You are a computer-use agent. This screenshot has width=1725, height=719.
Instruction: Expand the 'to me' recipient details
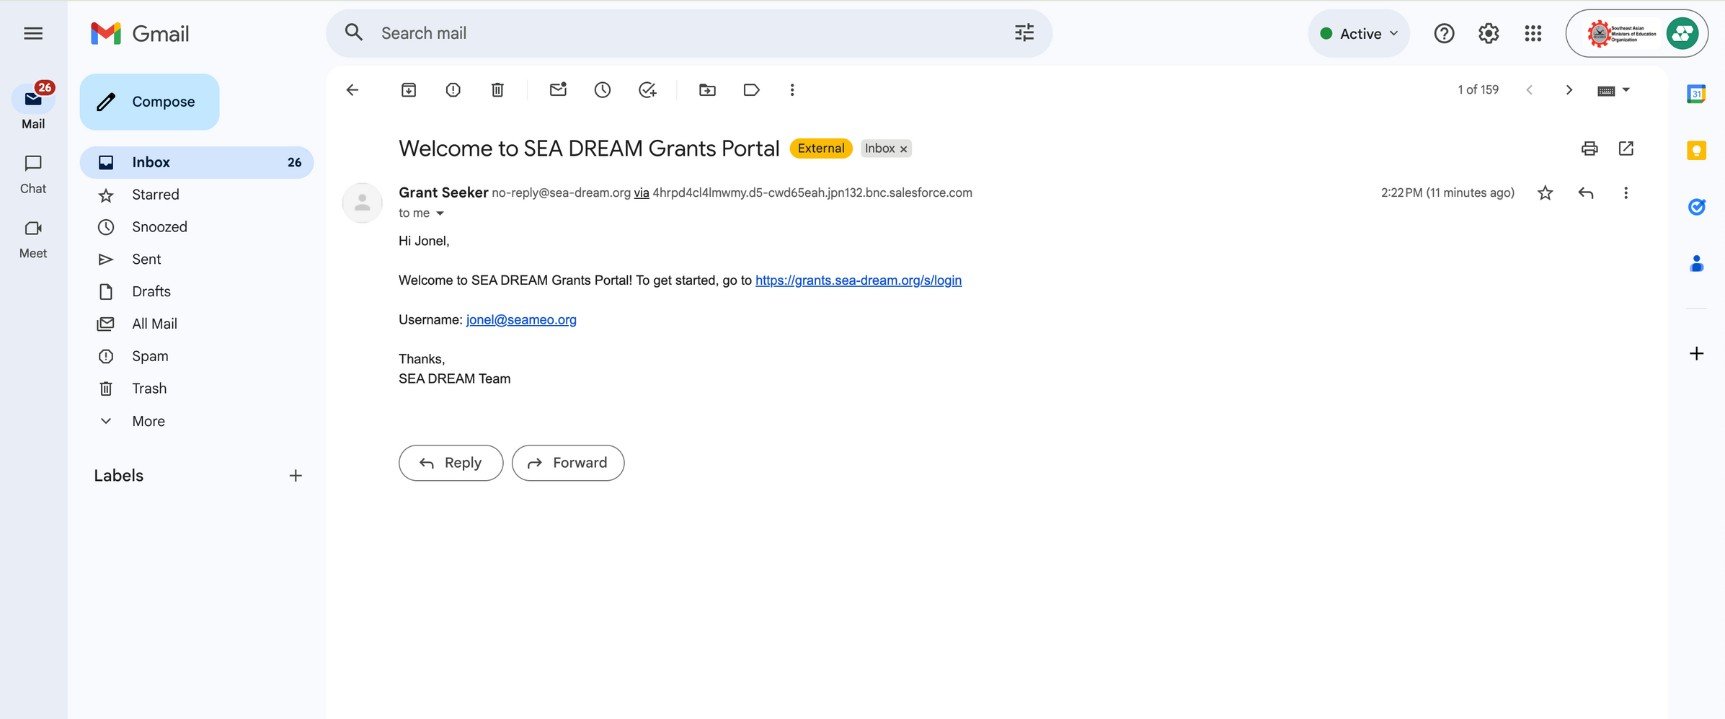[x=439, y=213]
